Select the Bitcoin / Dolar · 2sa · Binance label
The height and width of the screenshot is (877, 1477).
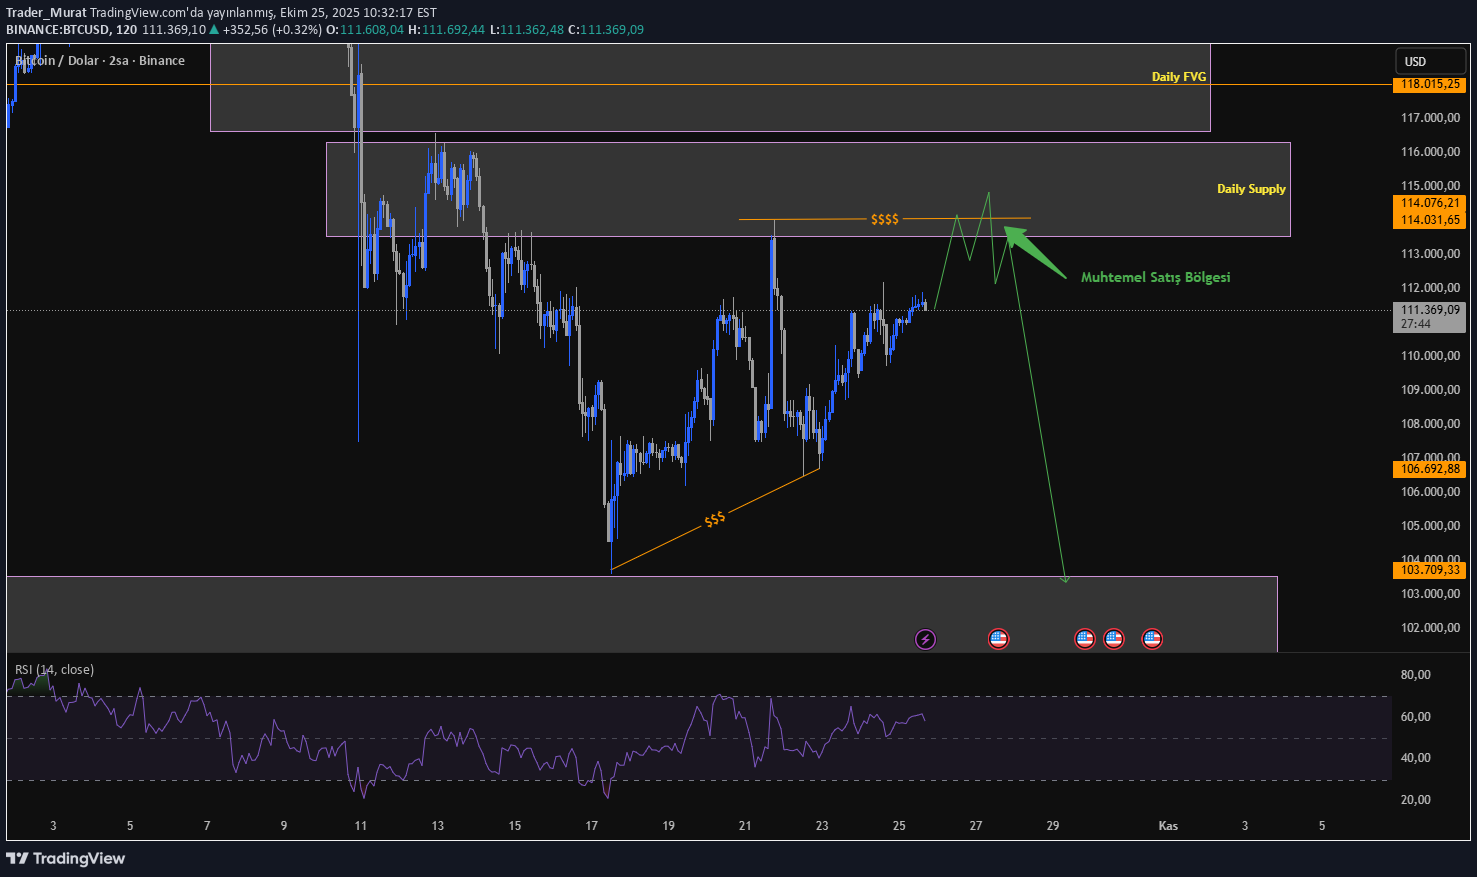[x=99, y=60]
